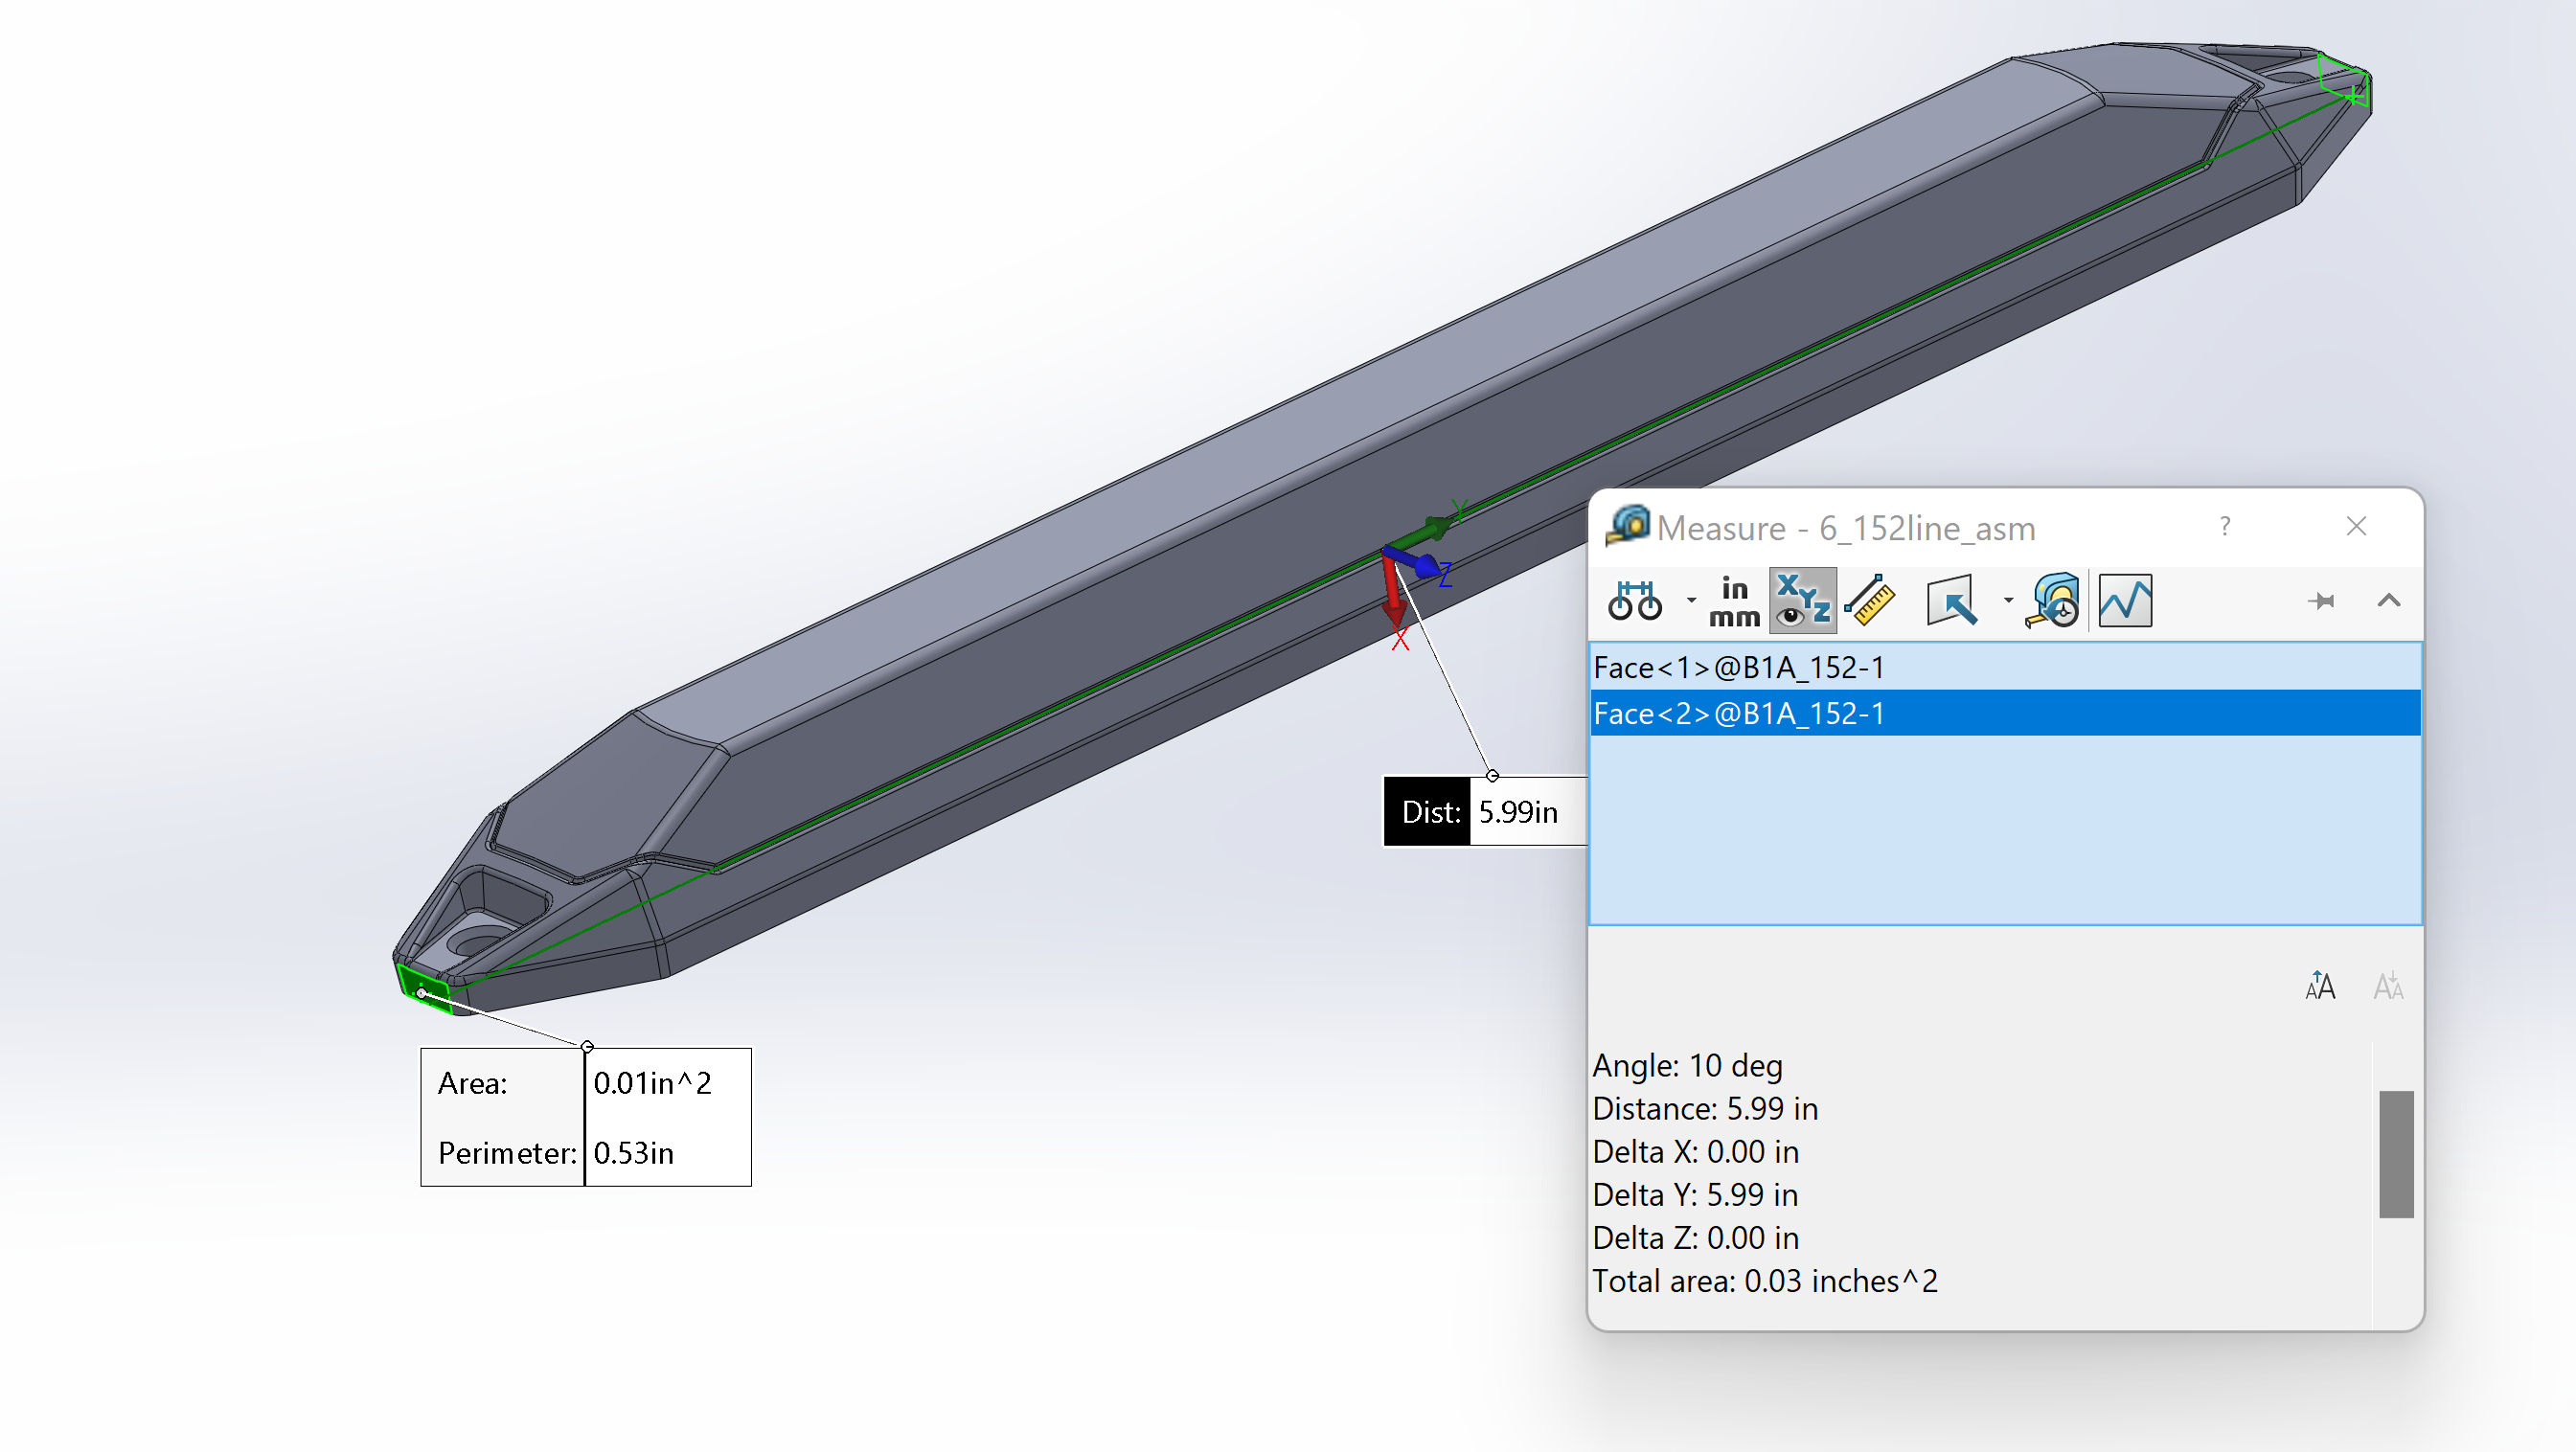This screenshot has width=2576, height=1452.
Task: Click the increase text size icon
Action: 2320,986
